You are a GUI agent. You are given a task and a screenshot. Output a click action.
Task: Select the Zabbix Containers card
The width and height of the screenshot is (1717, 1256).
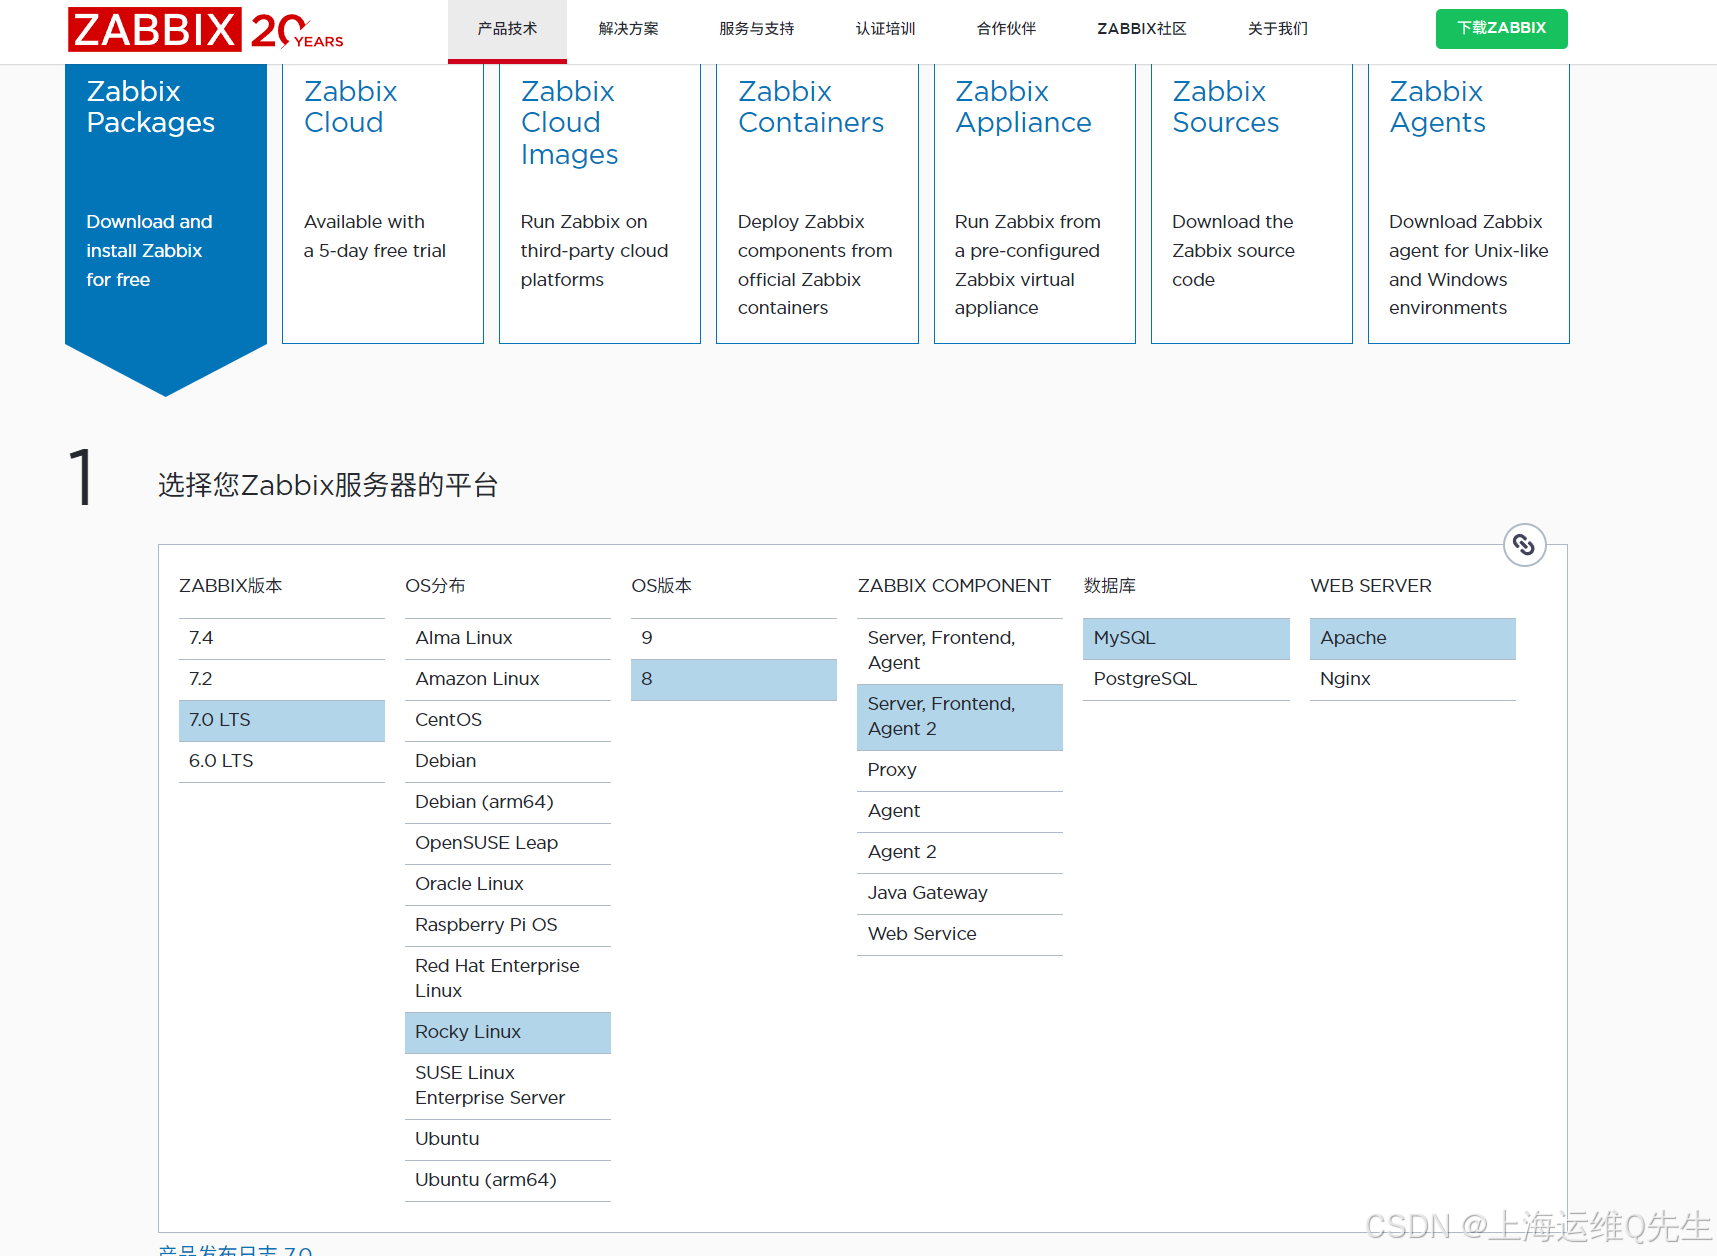pyautogui.click(x=817, y=204)
